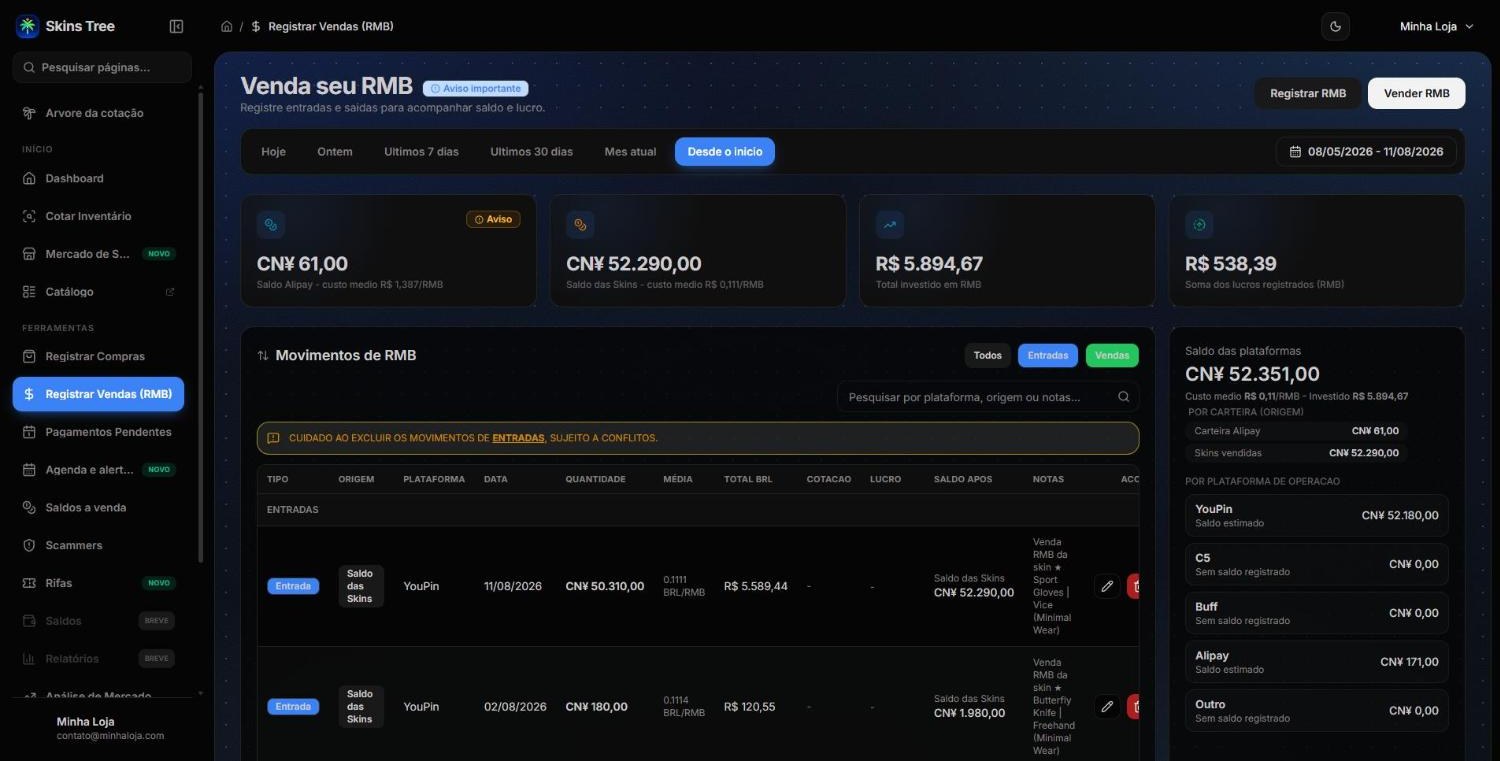Click the Registrar RMB button
The image size is (1500, 761).
click(1308, 93)
